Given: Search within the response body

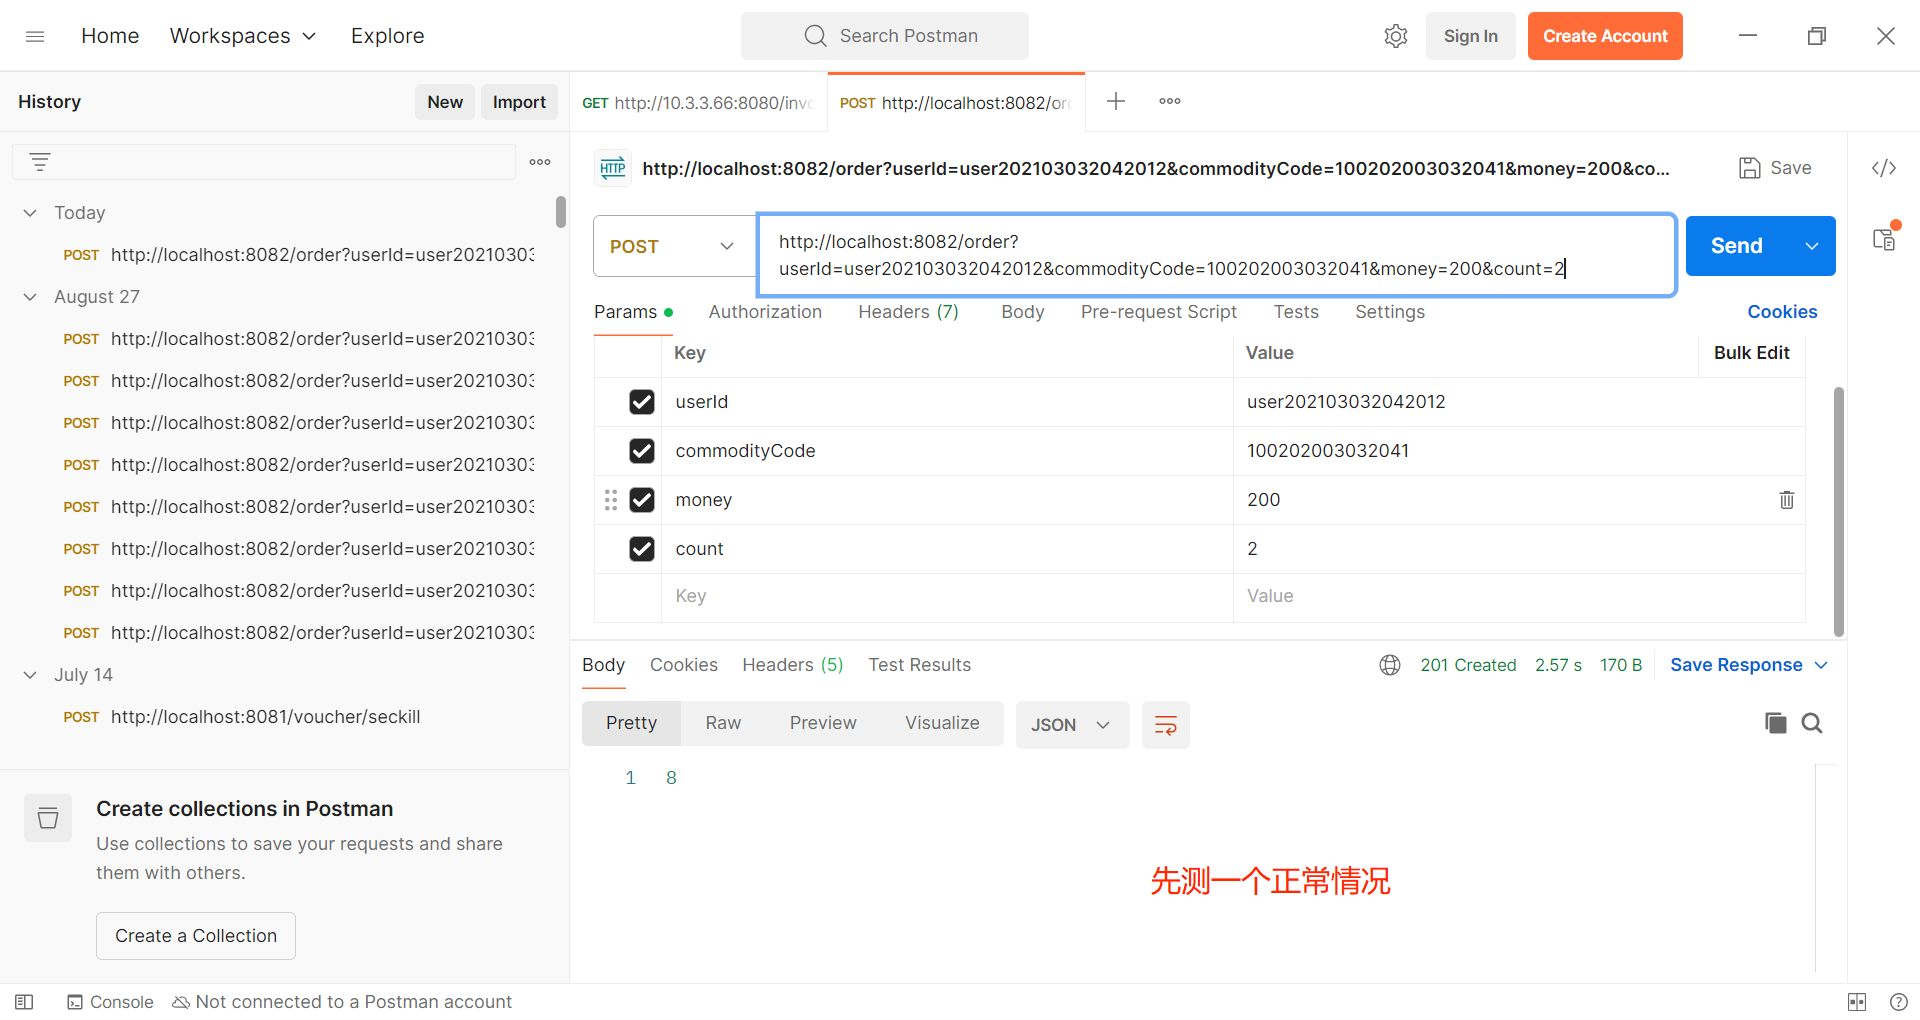Looking at the screenshot, I should (1812, 723).
